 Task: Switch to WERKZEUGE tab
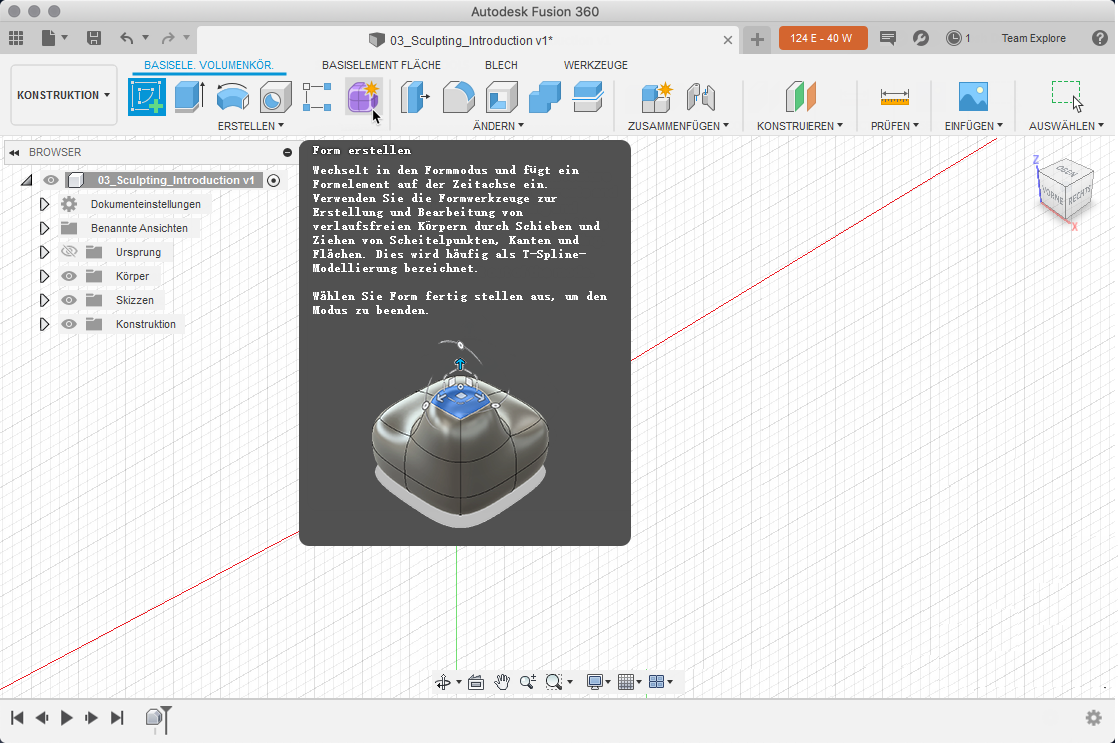596,65
